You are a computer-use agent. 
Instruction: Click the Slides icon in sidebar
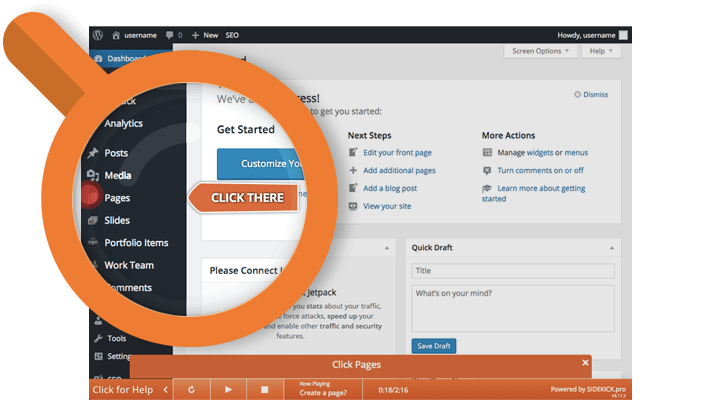pos(92,220)
